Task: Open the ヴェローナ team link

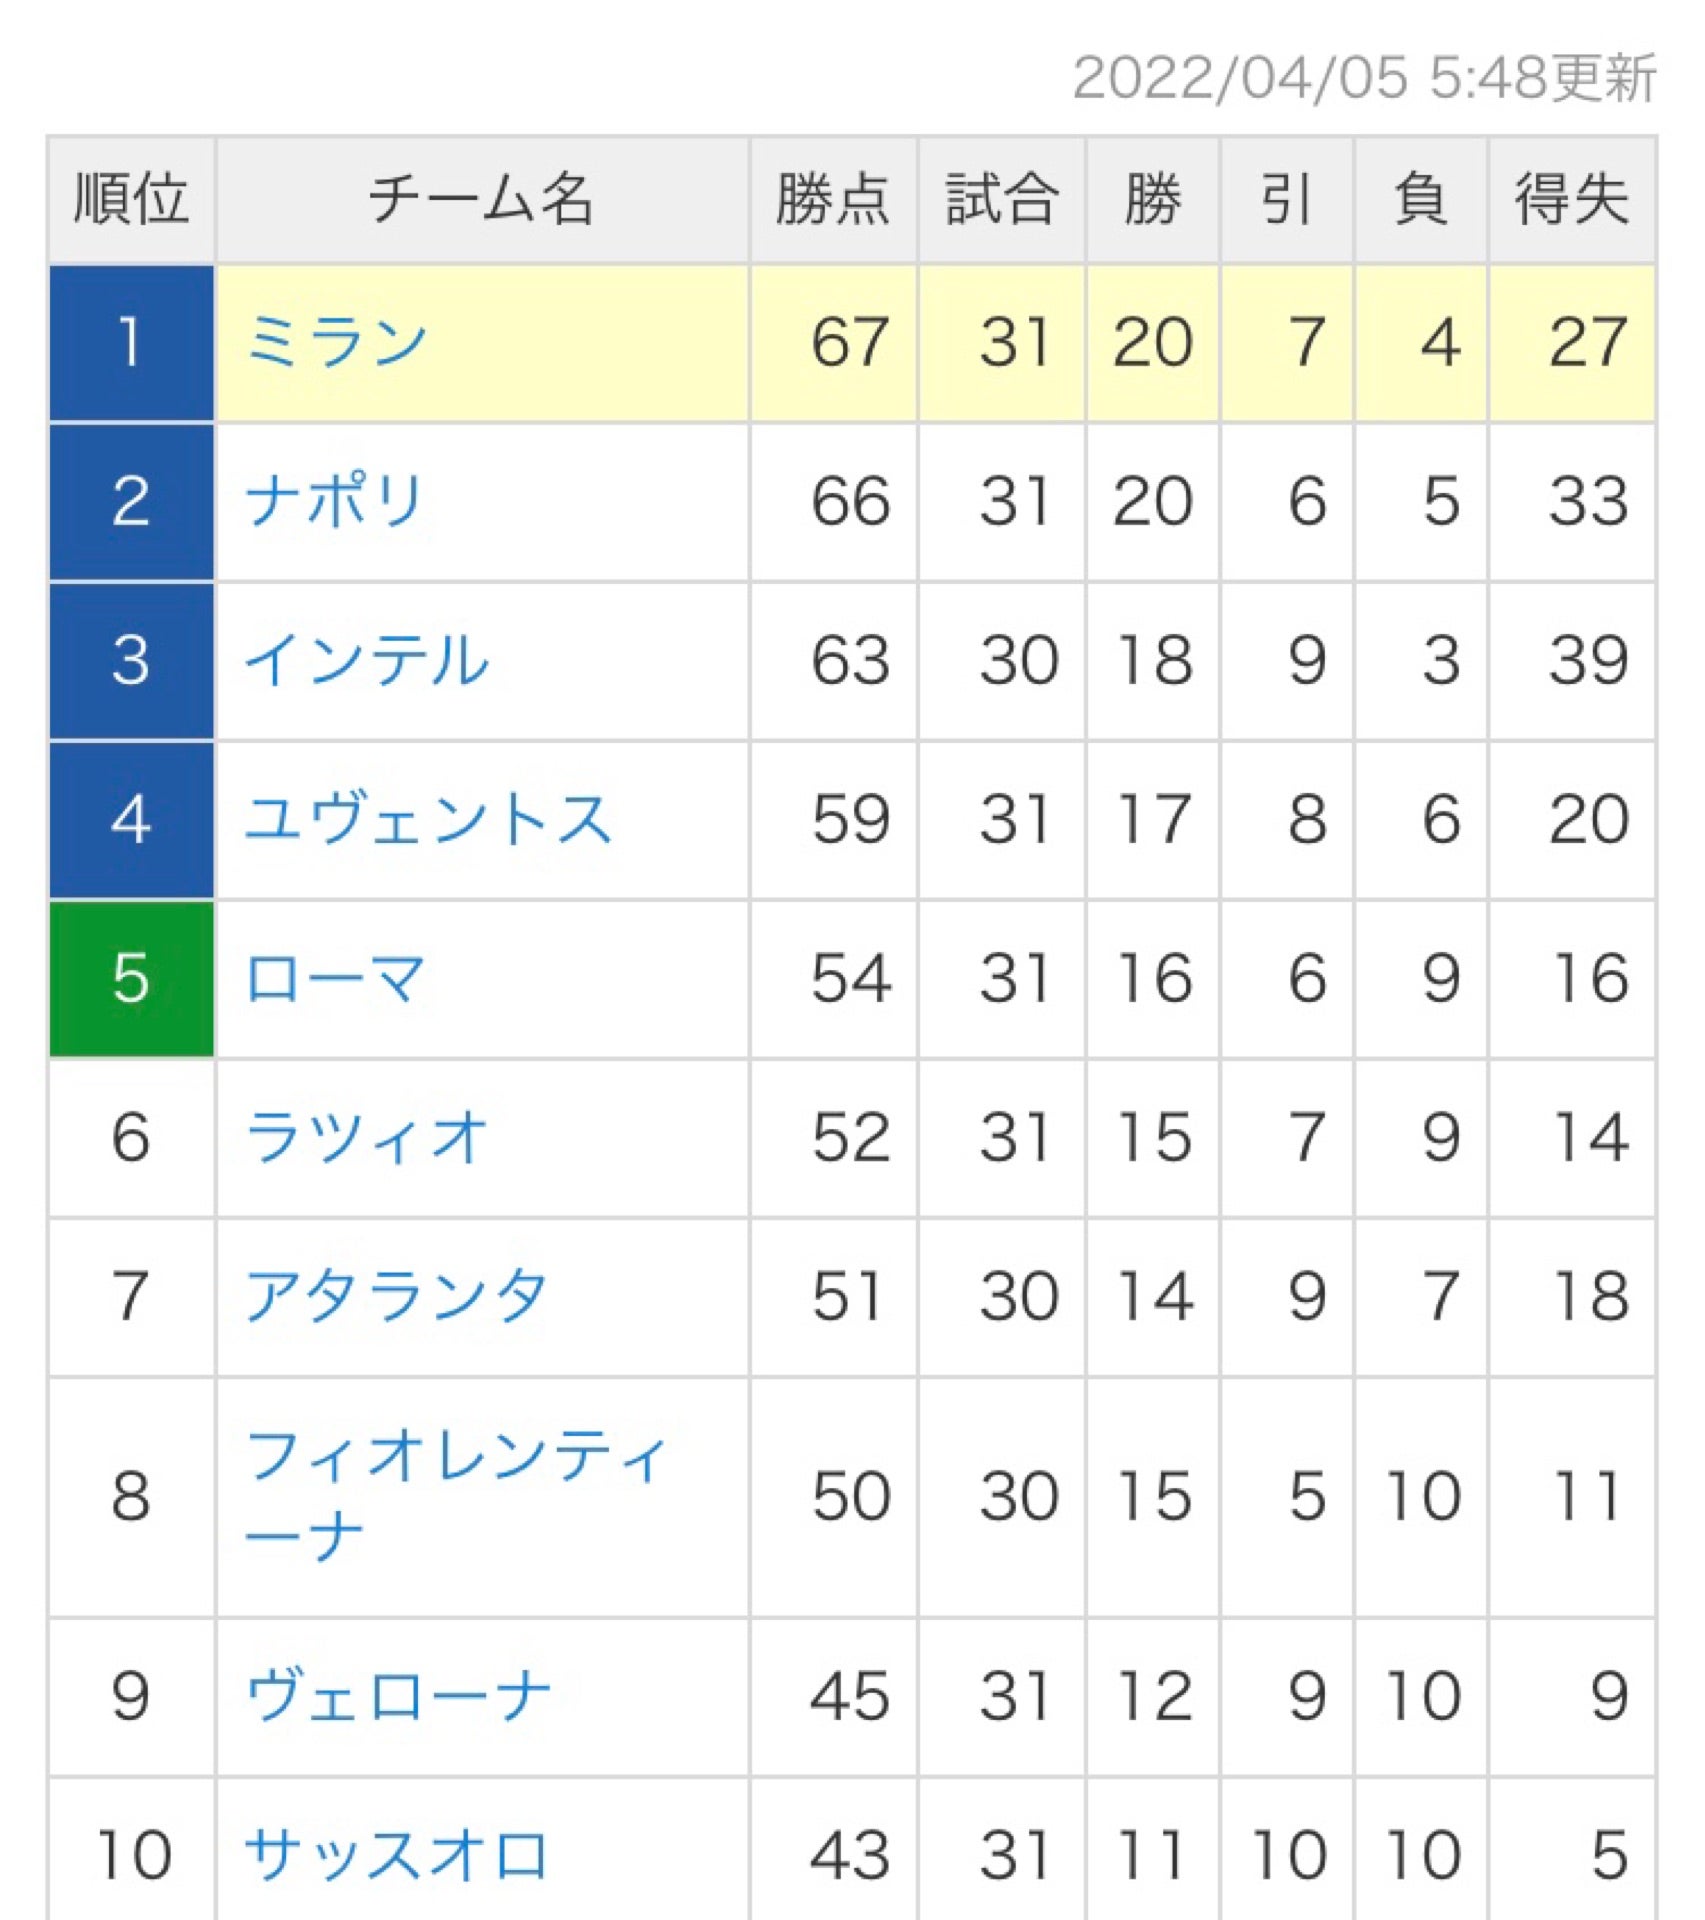Action: [398, 1695]
